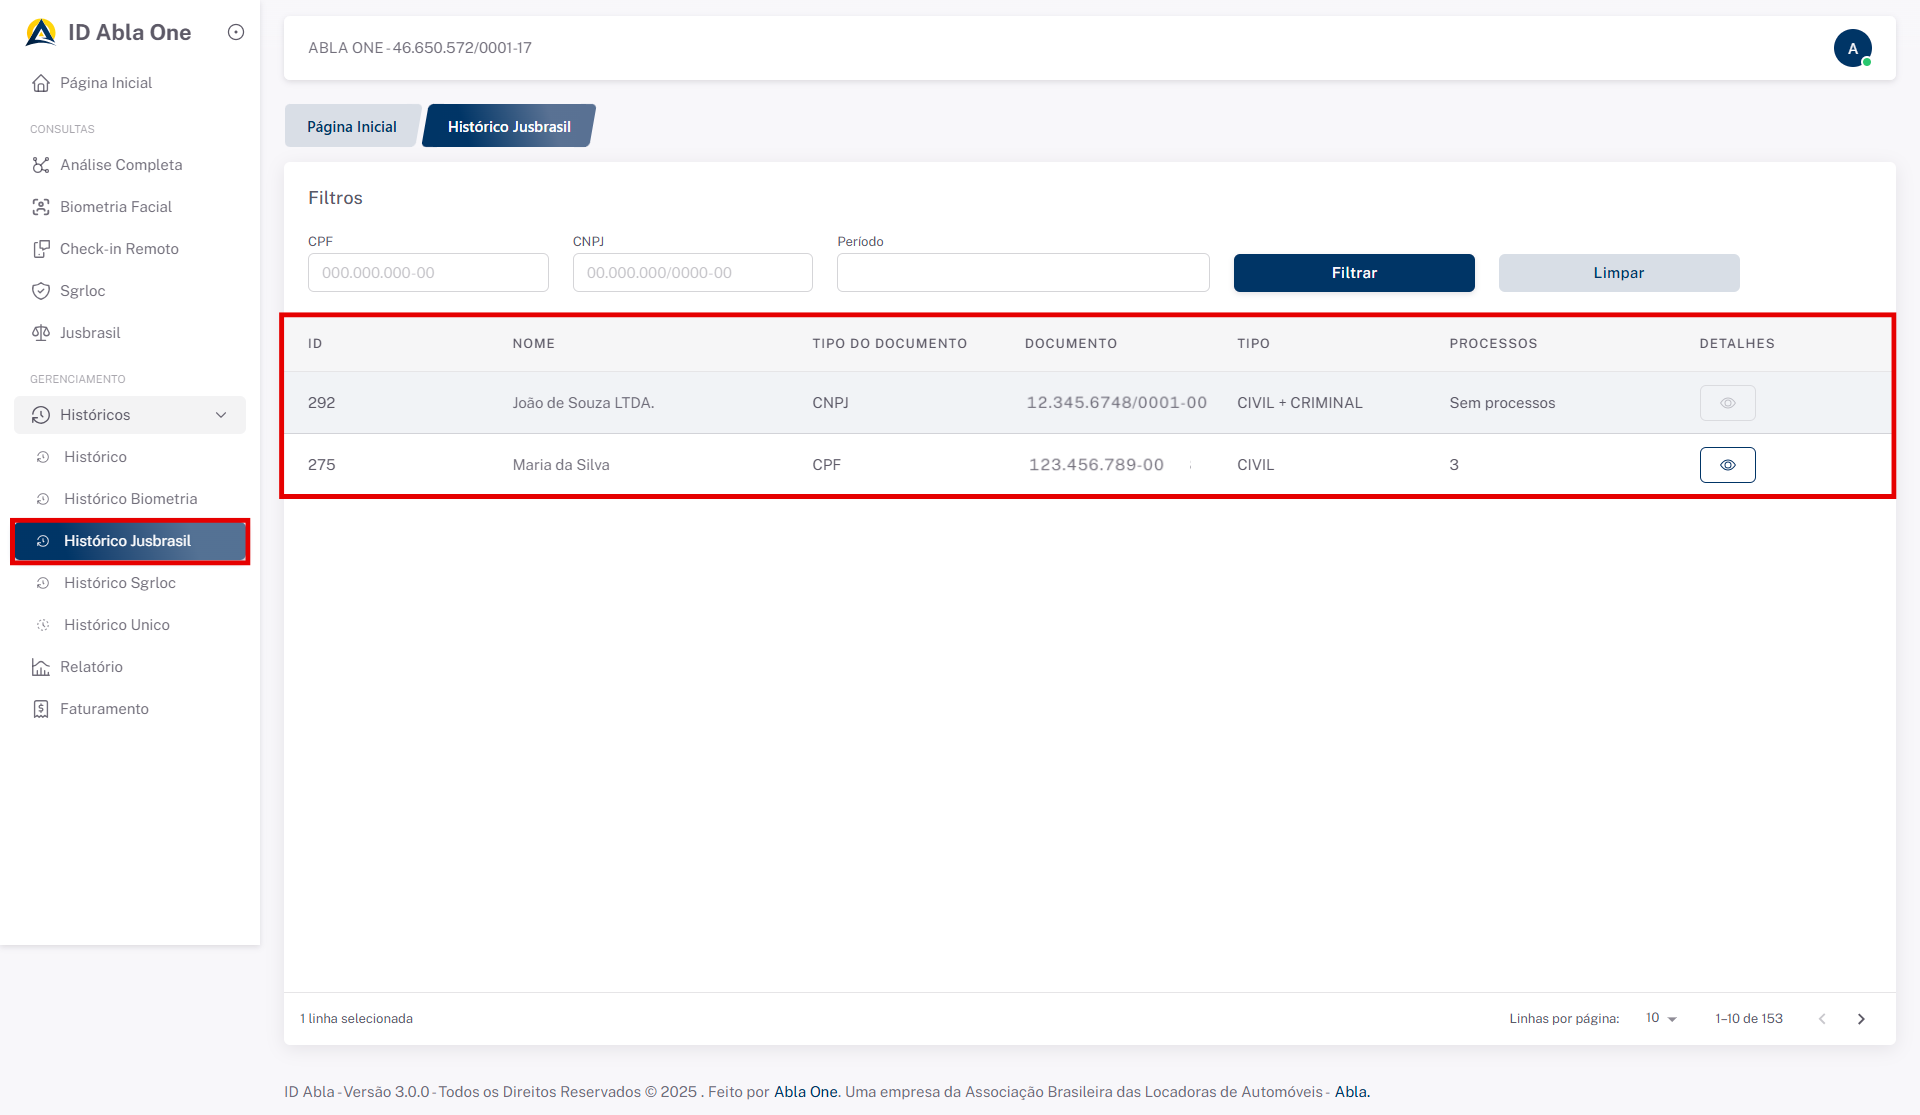The height and width of the screenshot is (1115, 1920).
Task: Click the Período date field
Action: pyautogui.click(x=1022, y=273)
